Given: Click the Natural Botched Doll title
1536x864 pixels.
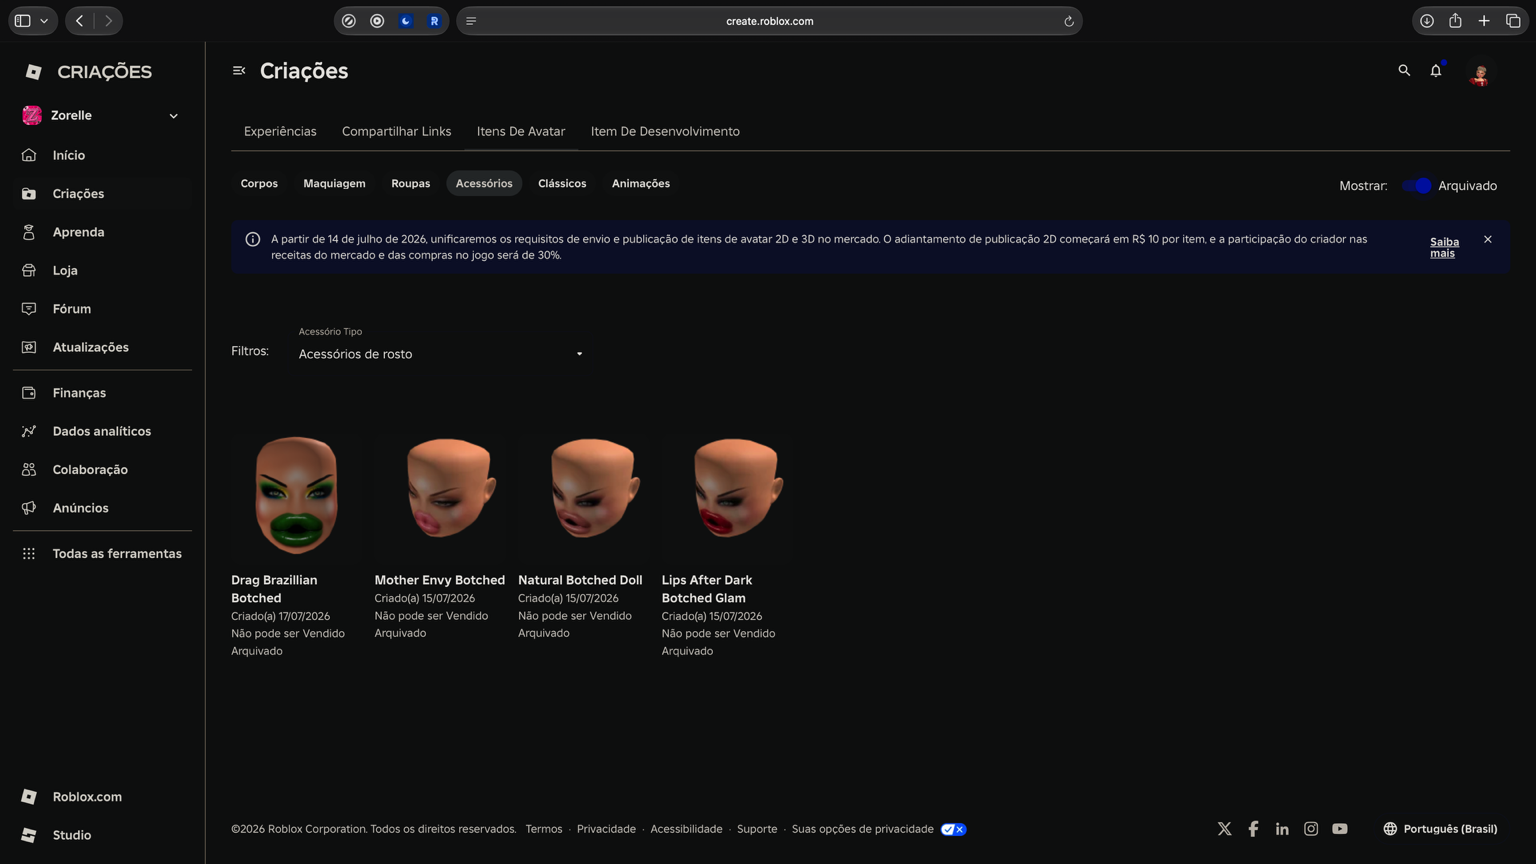Looking at the screenshot, I should point(580,580).
